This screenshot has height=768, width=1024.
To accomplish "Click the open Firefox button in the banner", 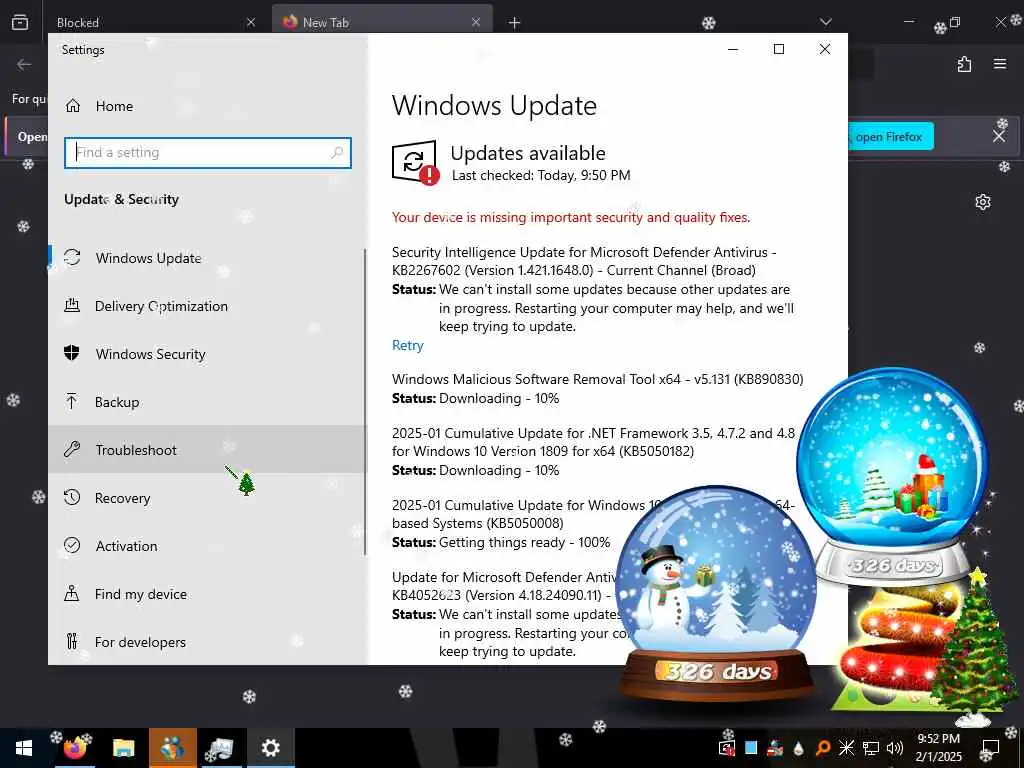I will [890, 136].
